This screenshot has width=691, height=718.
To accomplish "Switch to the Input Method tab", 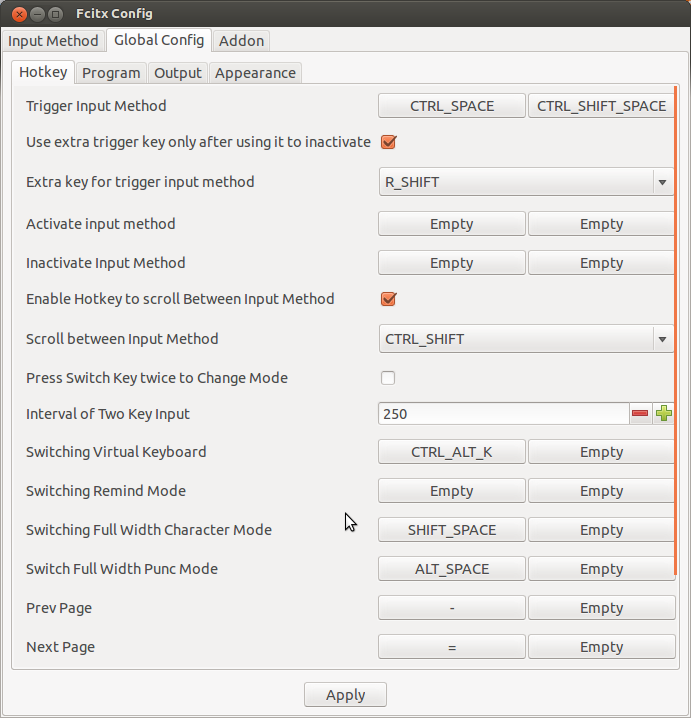I will click(x=53, y=41).
